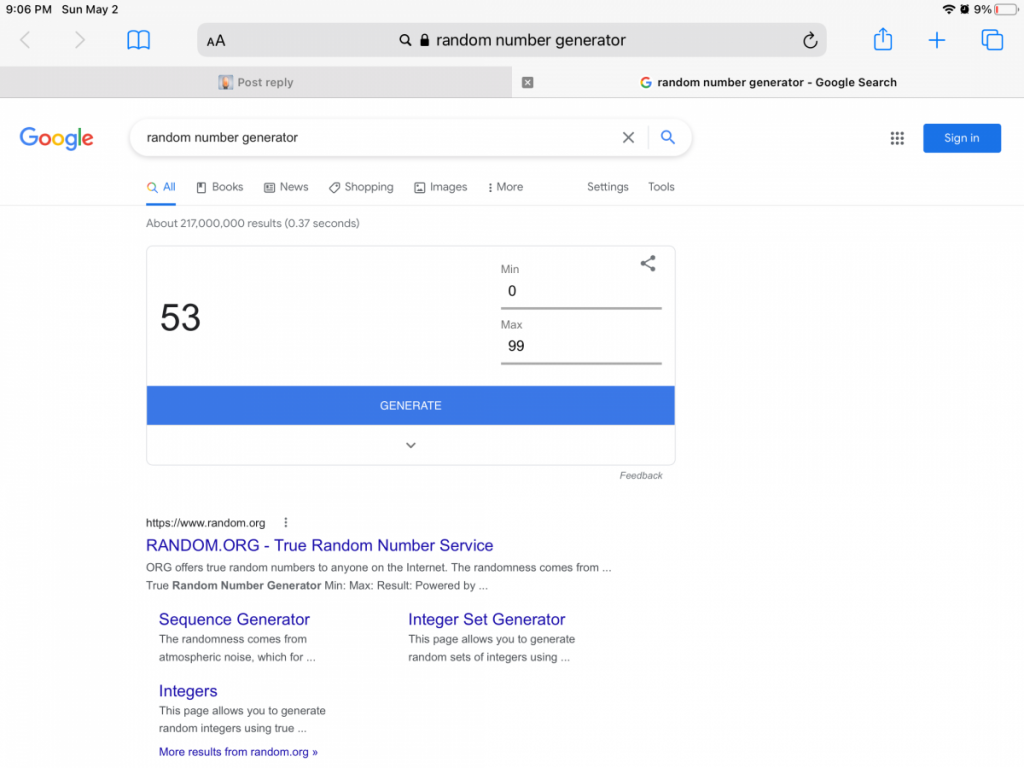Show all tabs overview icon
This screenshot has width=1024, height=768.
991,40
